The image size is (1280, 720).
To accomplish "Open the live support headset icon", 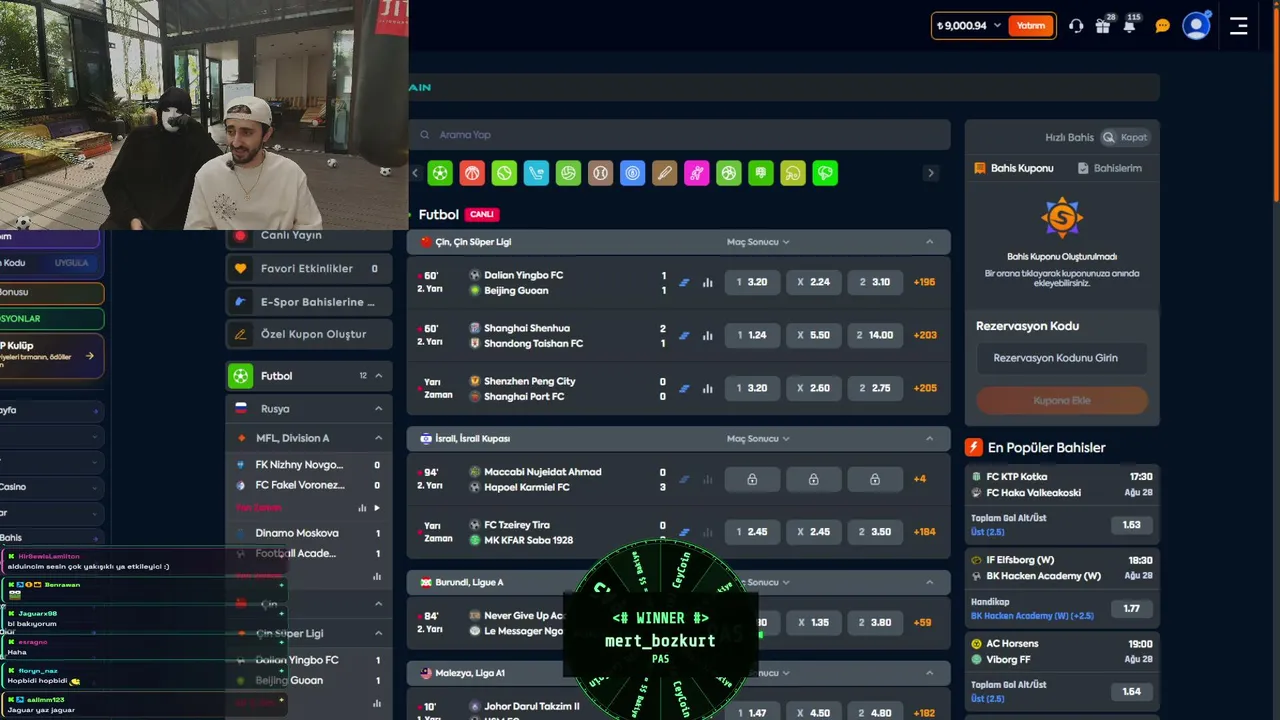I will click(1076, 26).
